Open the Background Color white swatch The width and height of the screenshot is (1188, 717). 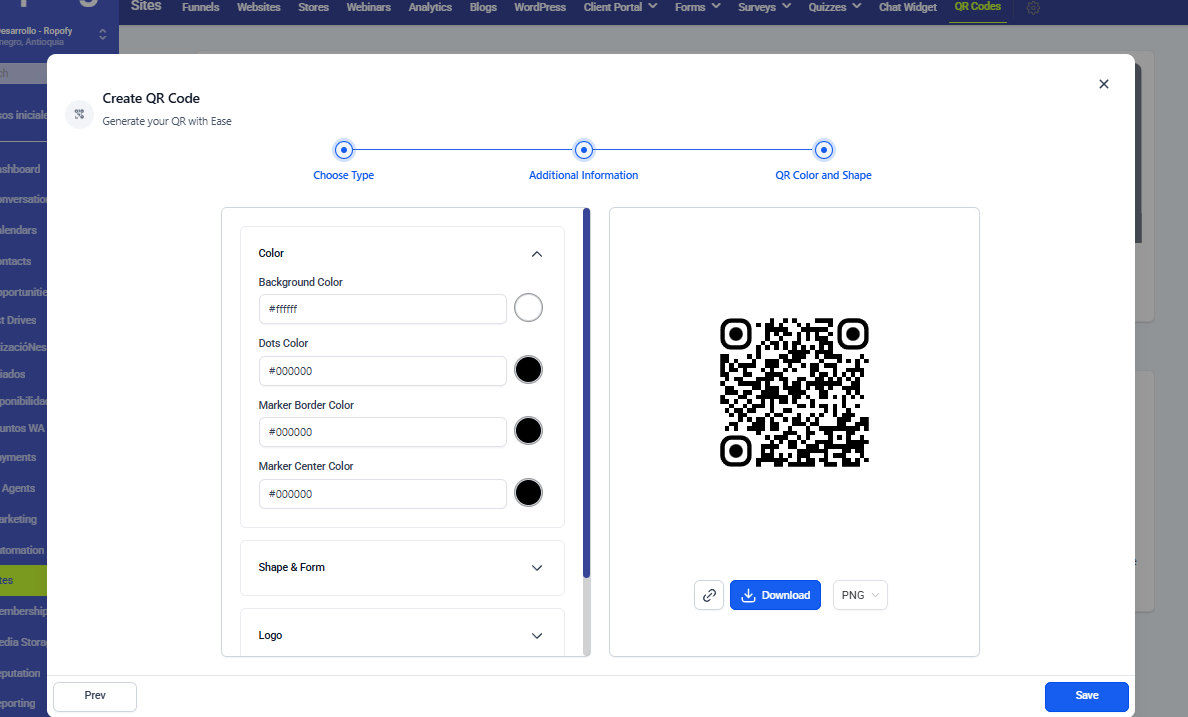coord(528,308)
